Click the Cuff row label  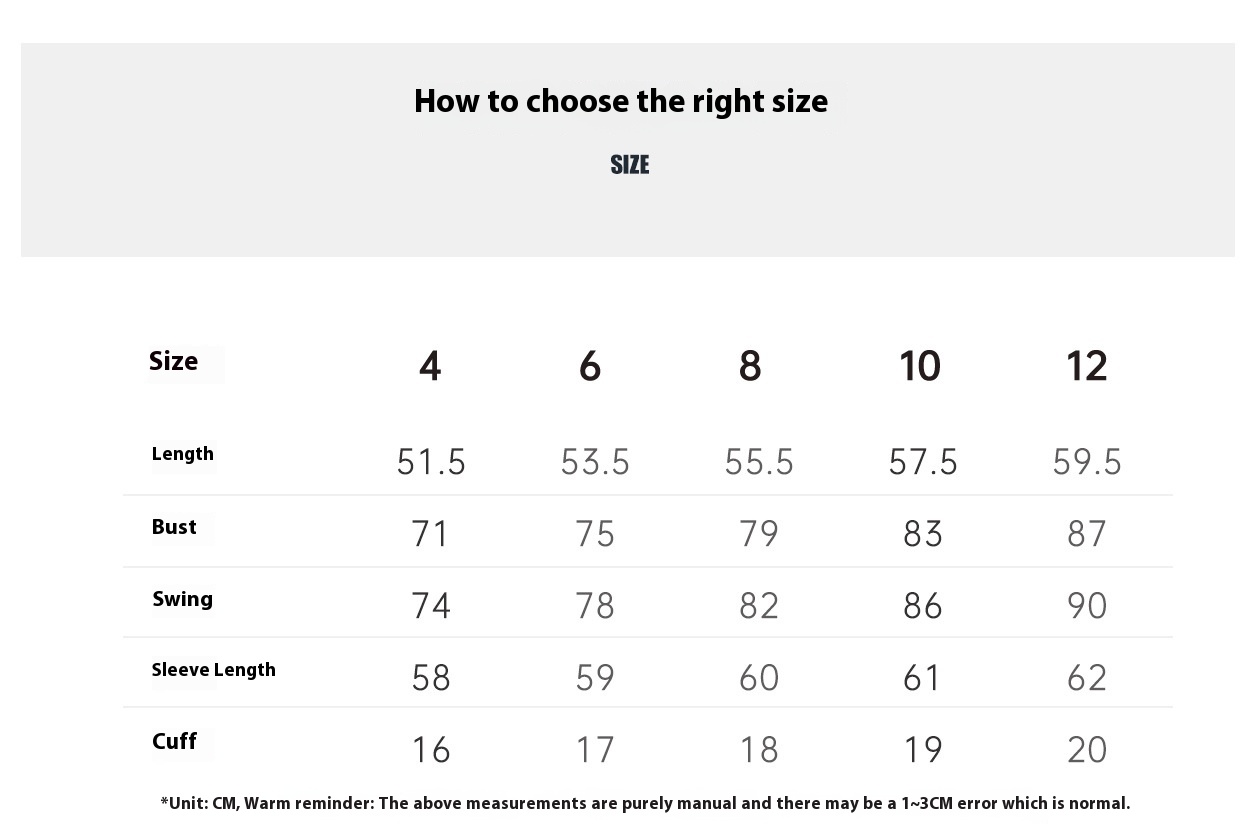click(x=174, y=741)
